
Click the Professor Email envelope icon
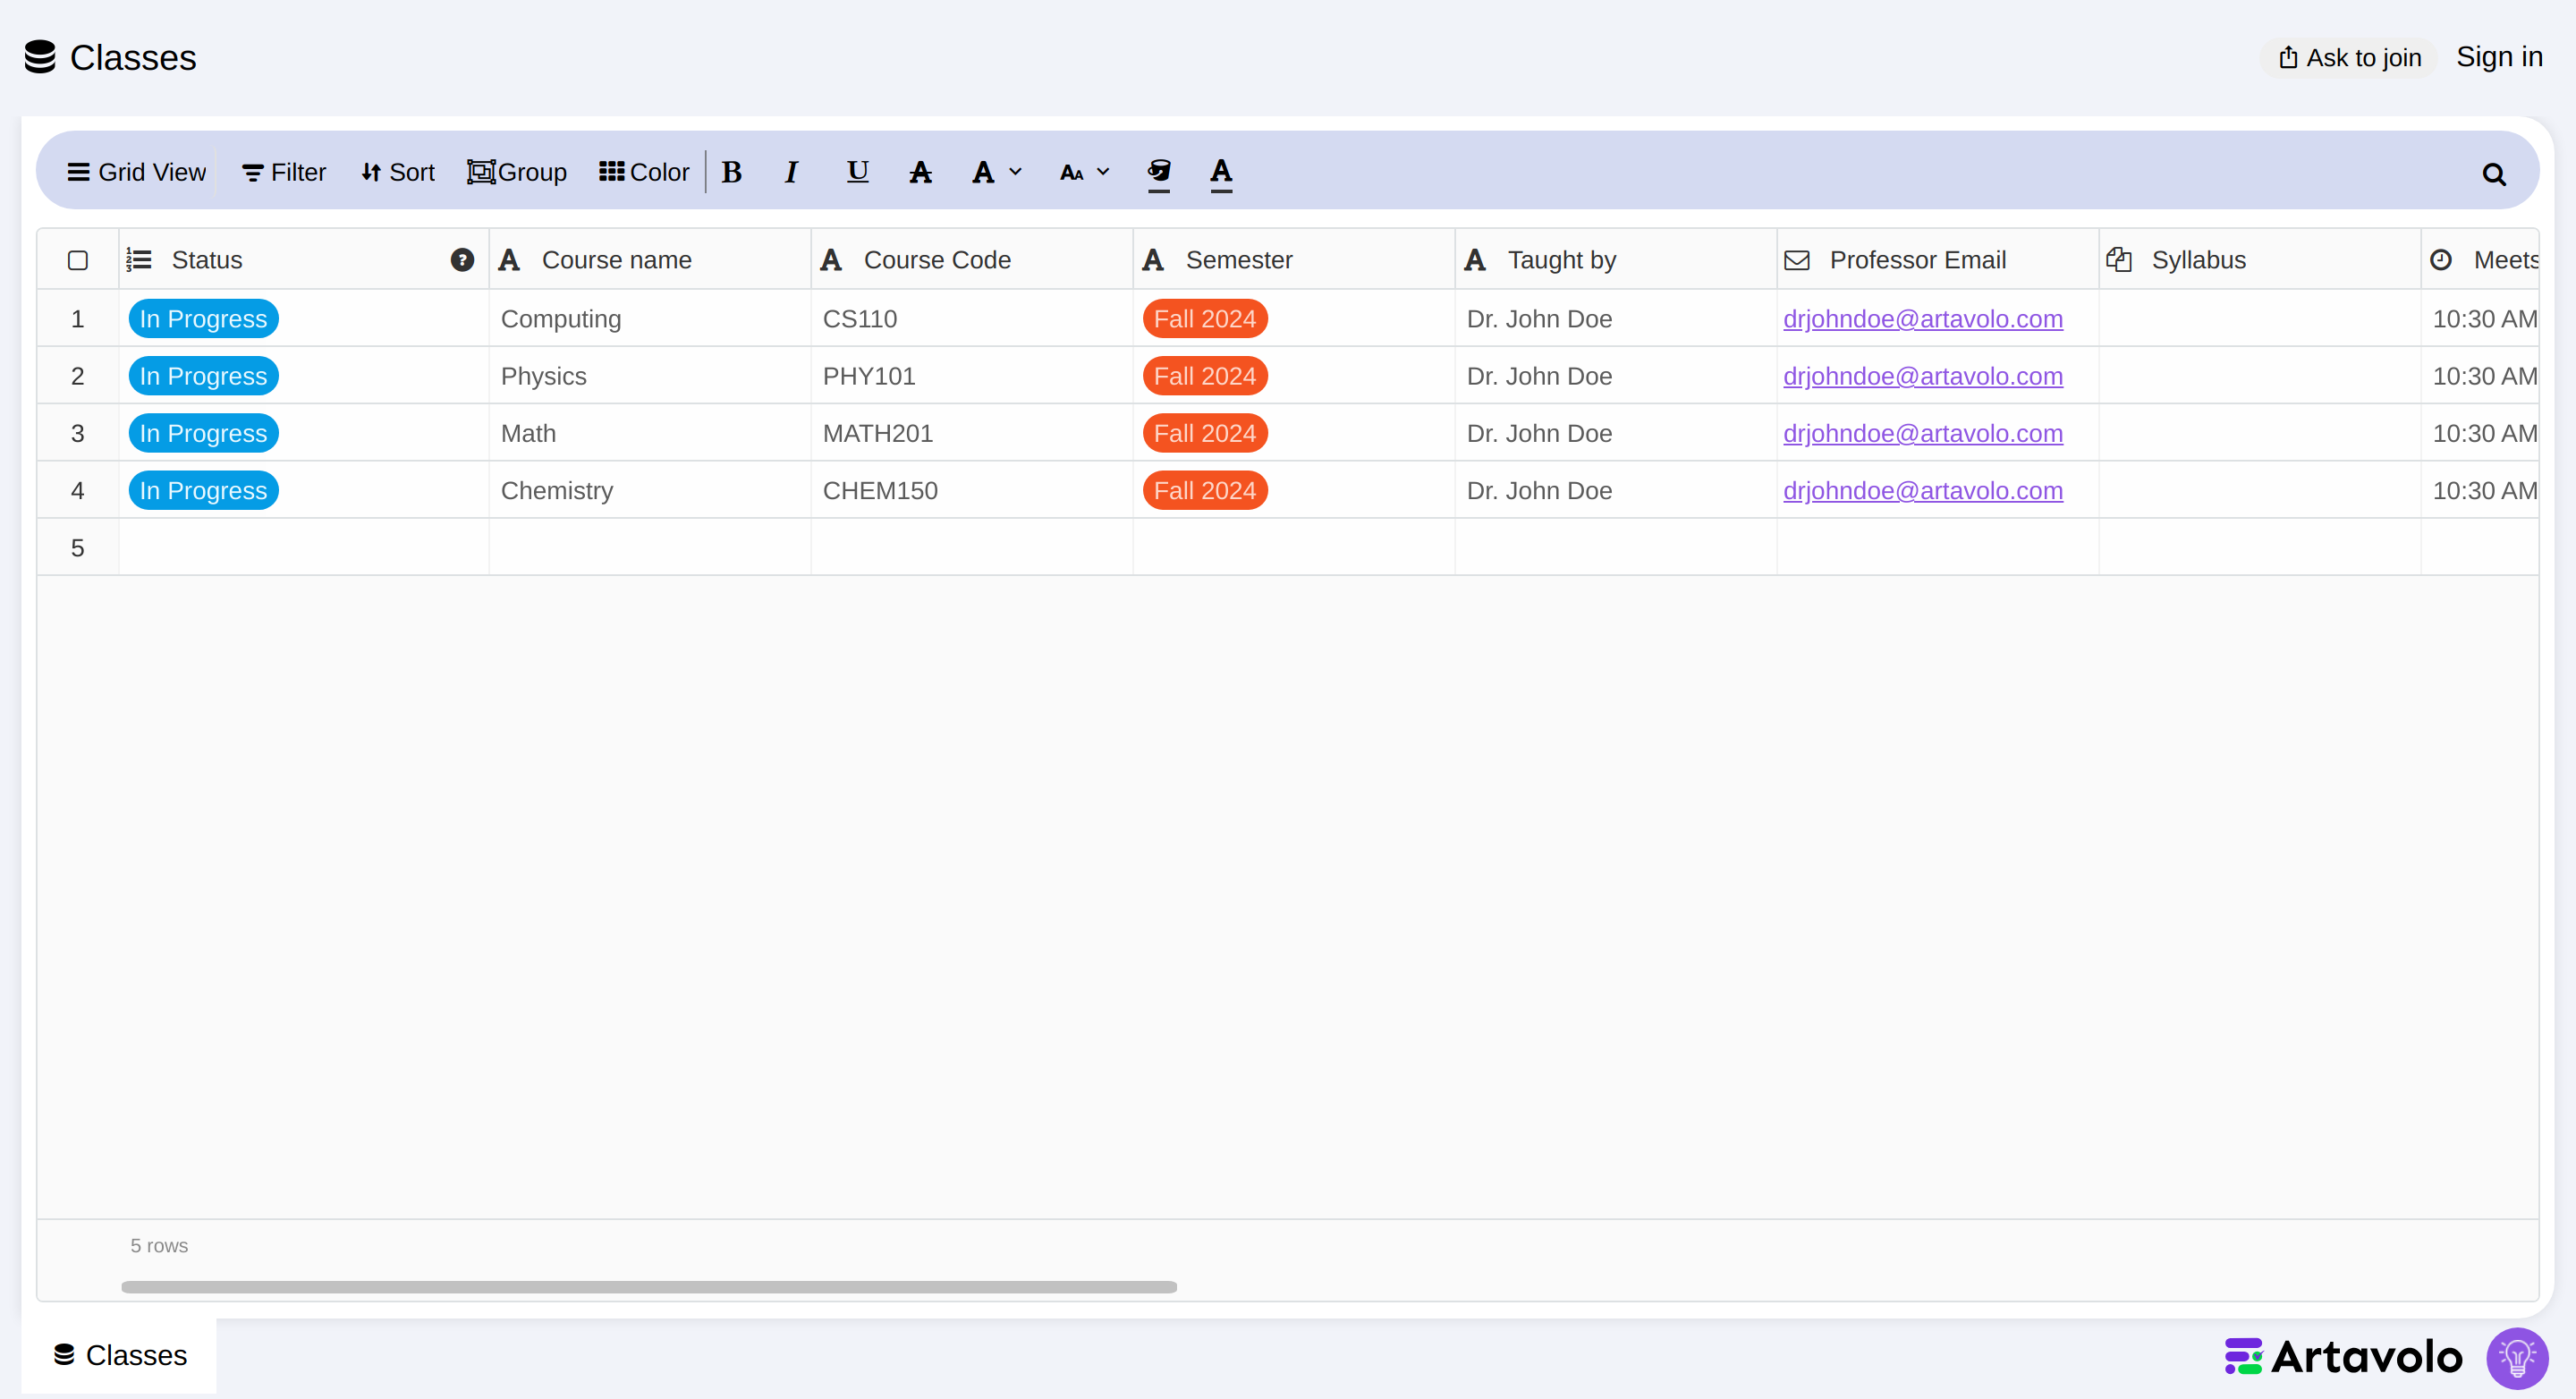(x=1797, y=260)
